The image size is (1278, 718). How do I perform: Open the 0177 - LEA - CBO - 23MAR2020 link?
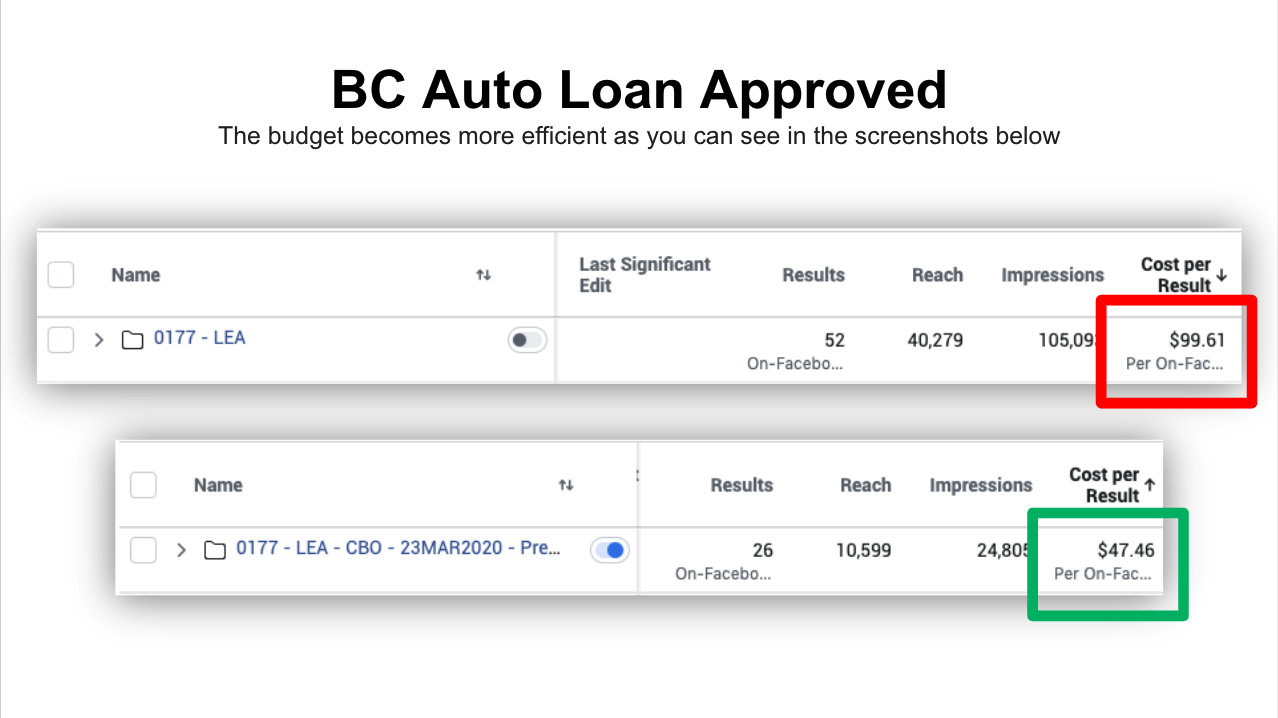397,548
